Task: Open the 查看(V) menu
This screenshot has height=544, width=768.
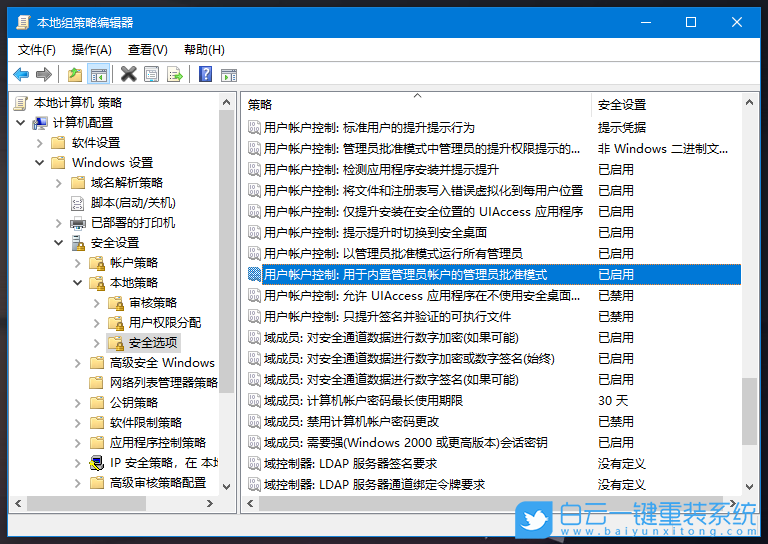Action: 147,49
